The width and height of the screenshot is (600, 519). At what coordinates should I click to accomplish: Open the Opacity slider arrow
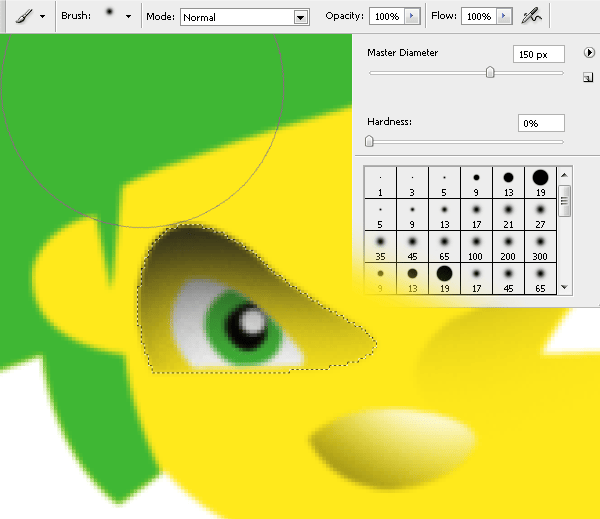[412, 16]
